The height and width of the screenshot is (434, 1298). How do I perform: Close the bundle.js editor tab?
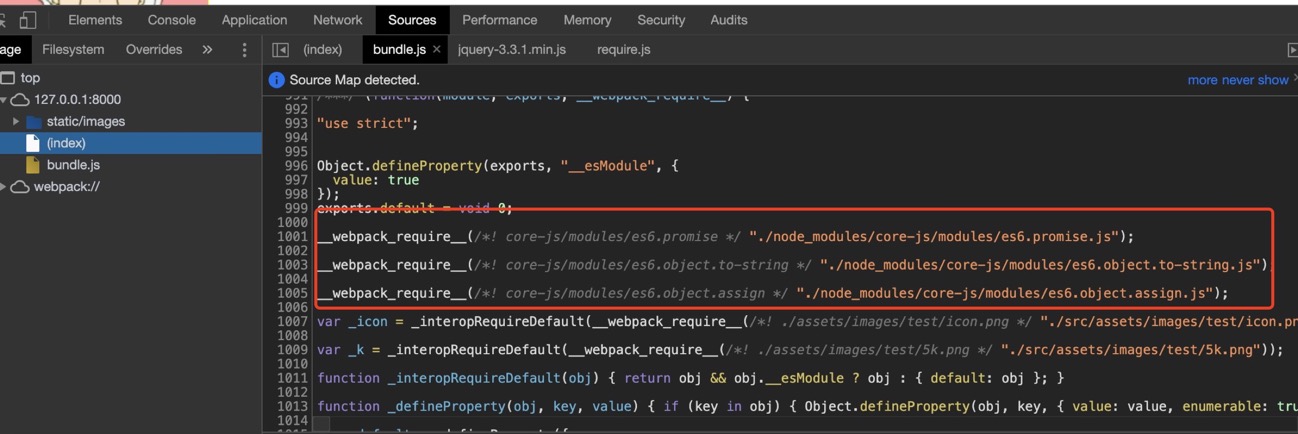coord(437,50)
